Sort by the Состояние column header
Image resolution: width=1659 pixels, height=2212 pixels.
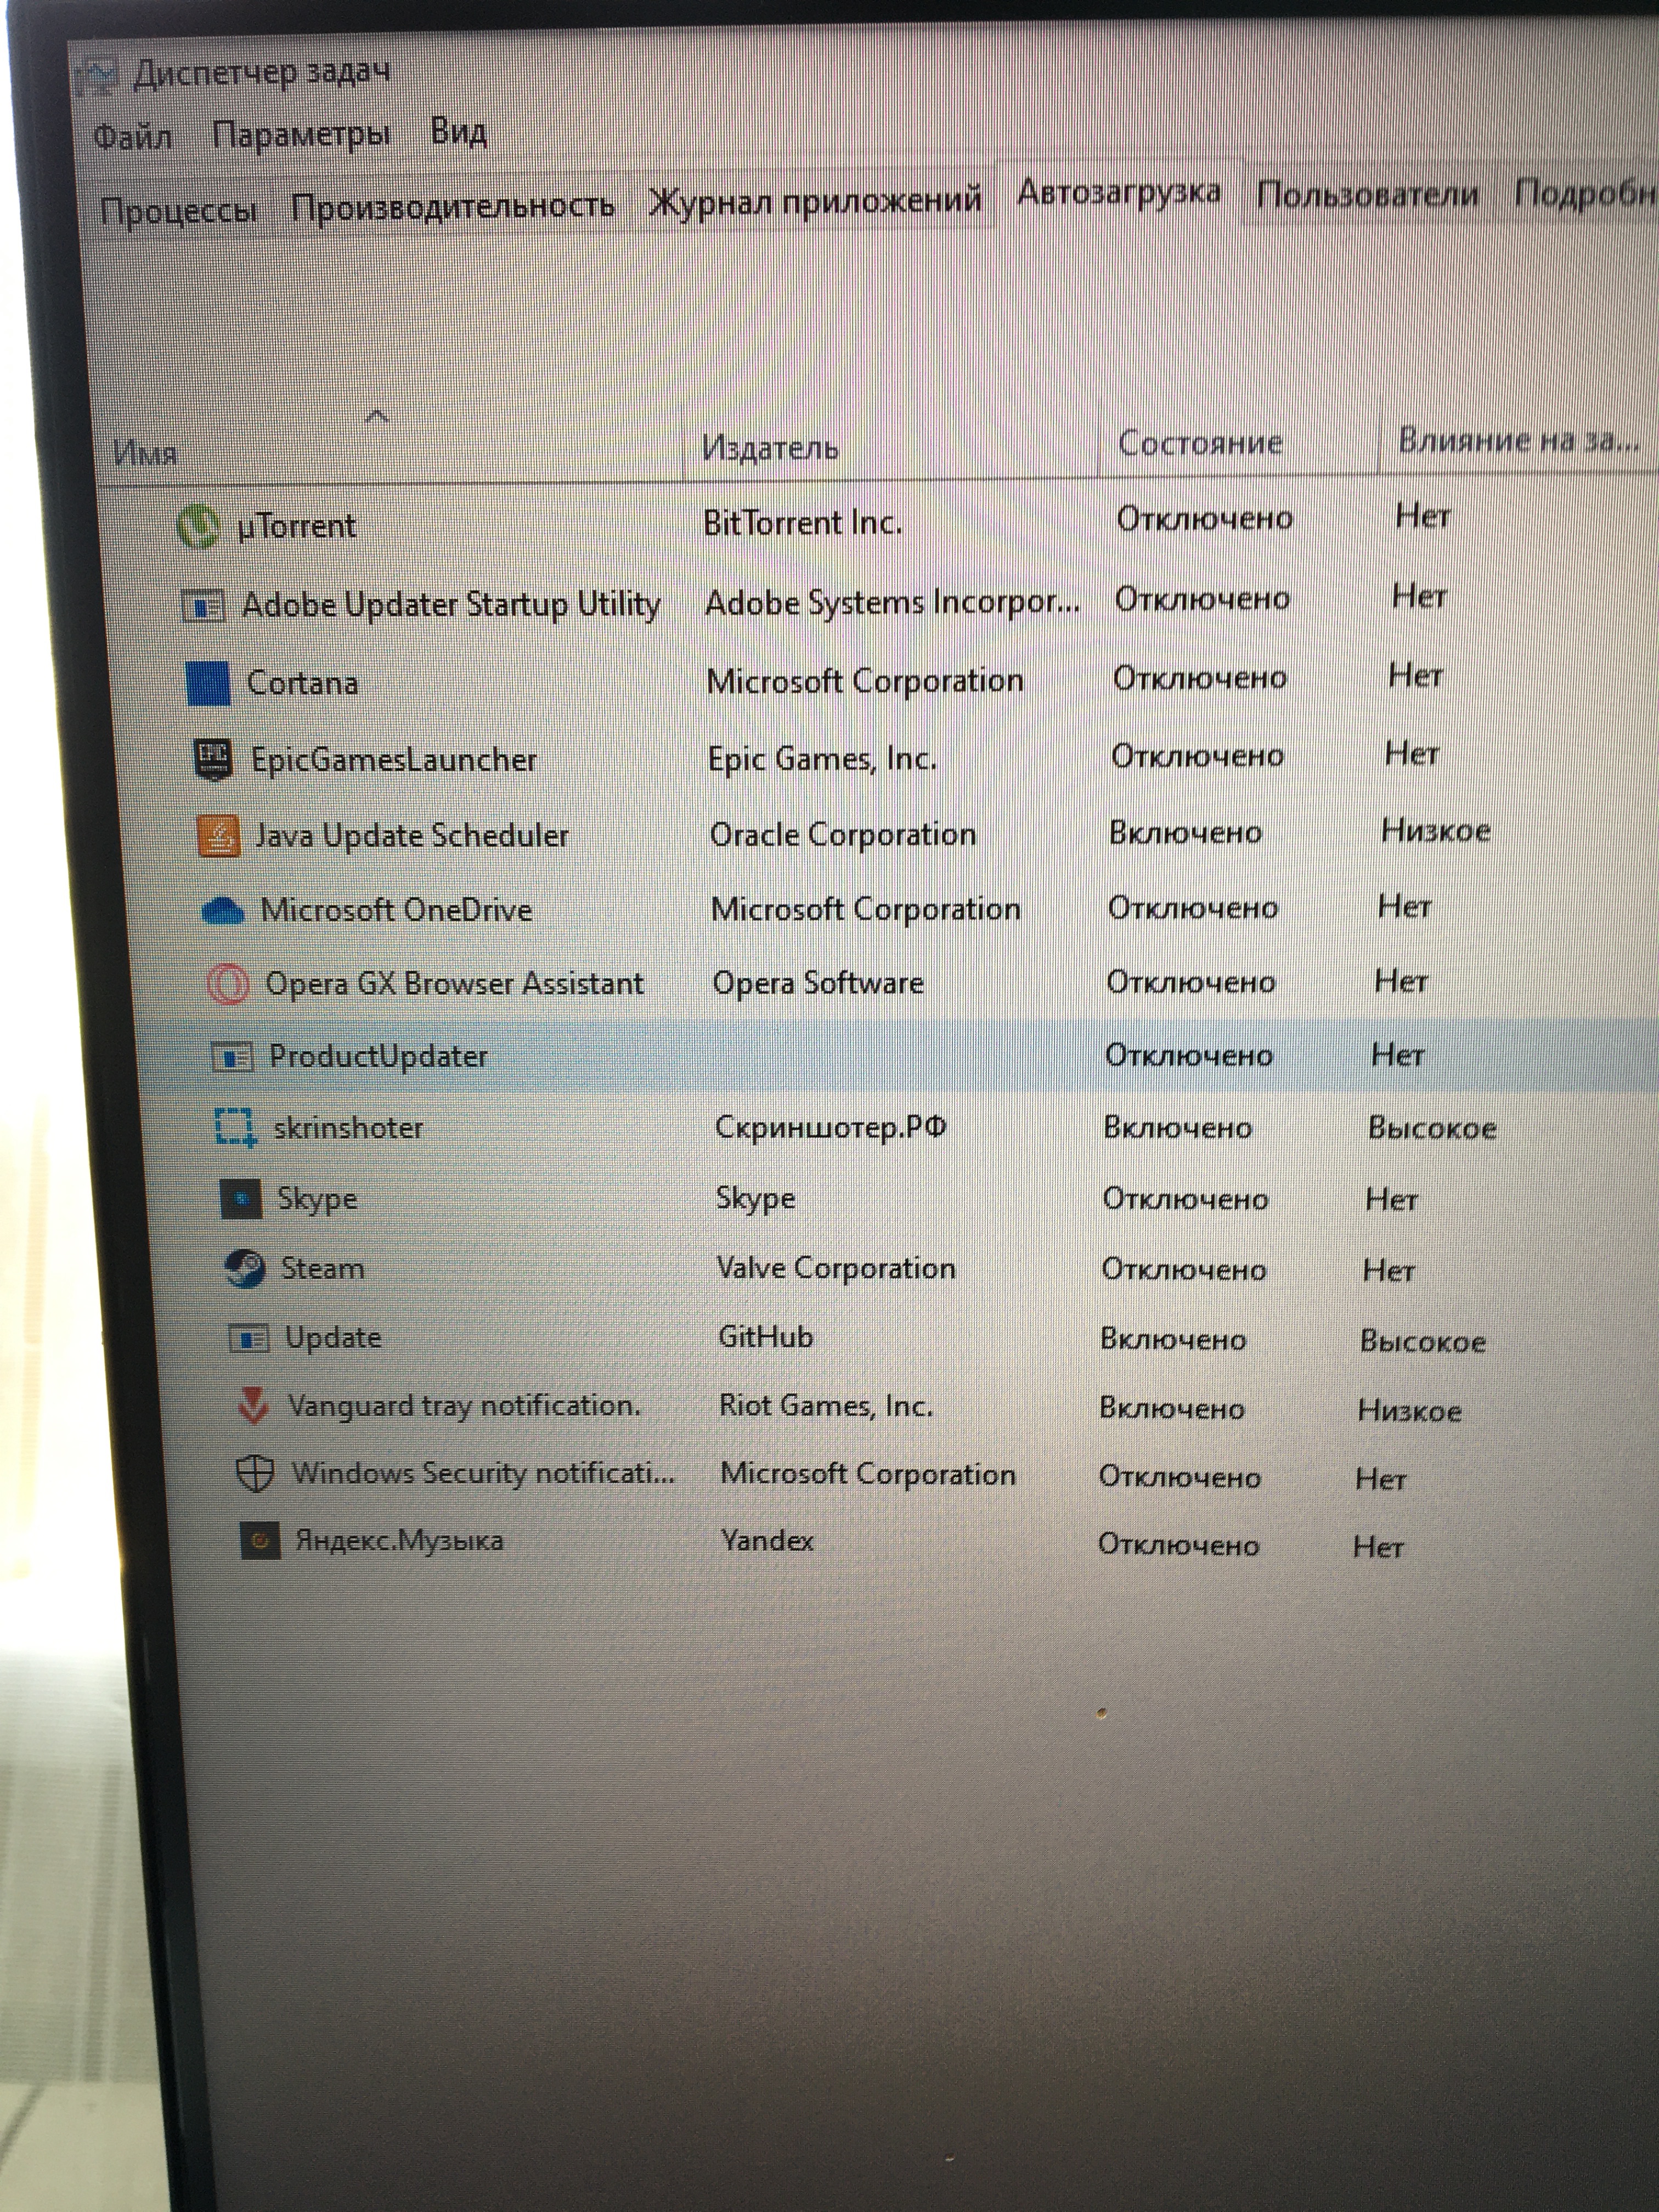(1200, 442)
